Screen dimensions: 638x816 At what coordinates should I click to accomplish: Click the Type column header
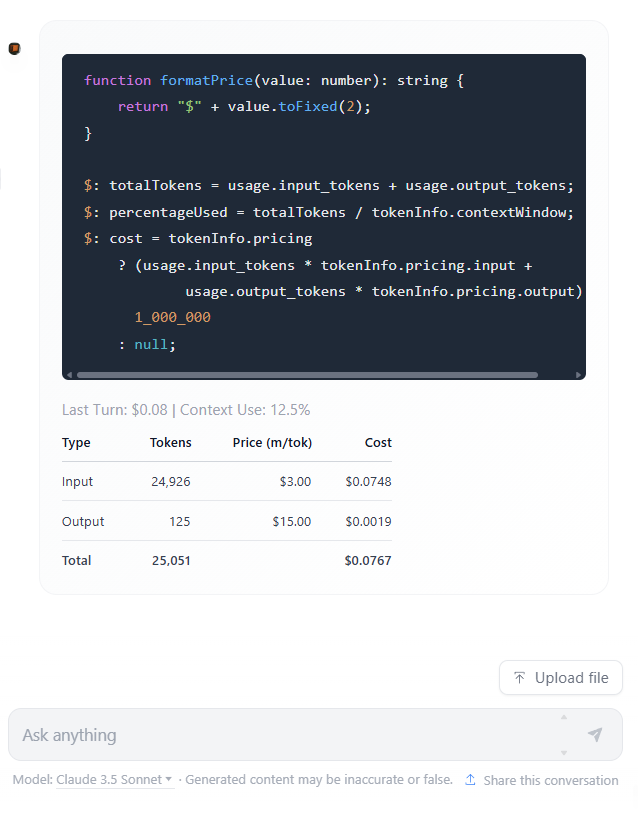tap(76, 442)
